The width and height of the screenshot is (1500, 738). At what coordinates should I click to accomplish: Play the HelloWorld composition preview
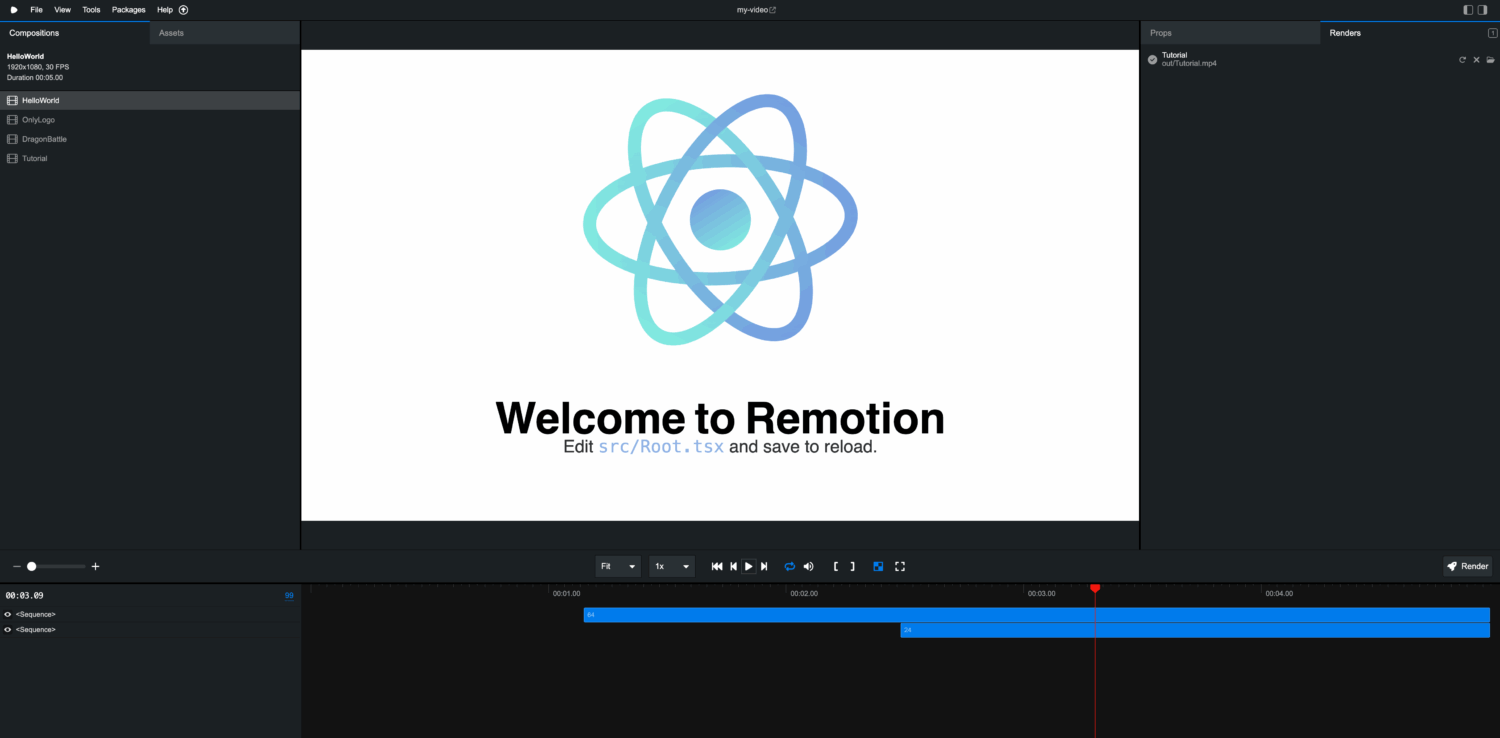coord(748,566)
